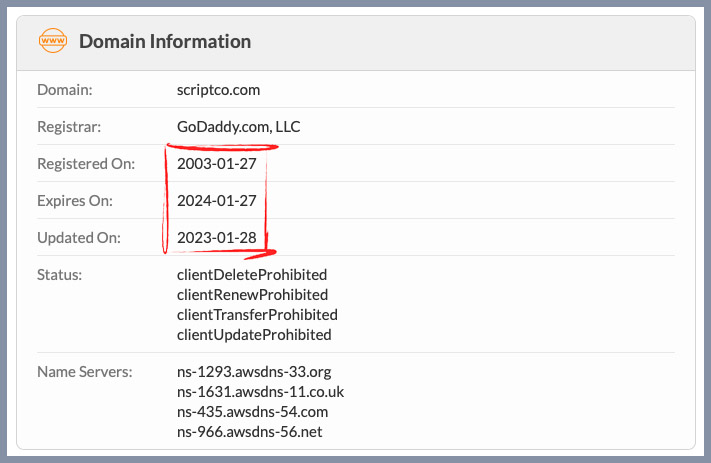Click the GoDaddy.com, LLC registrar text
This screenshot has height=463, width=711.
pos(239,127)
